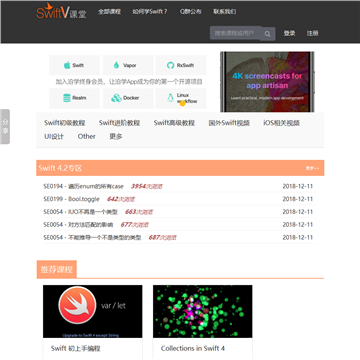Open the 如何学Swift? nav link
The width and height of the screenshot is (360, 360).
tap(150, 12)
